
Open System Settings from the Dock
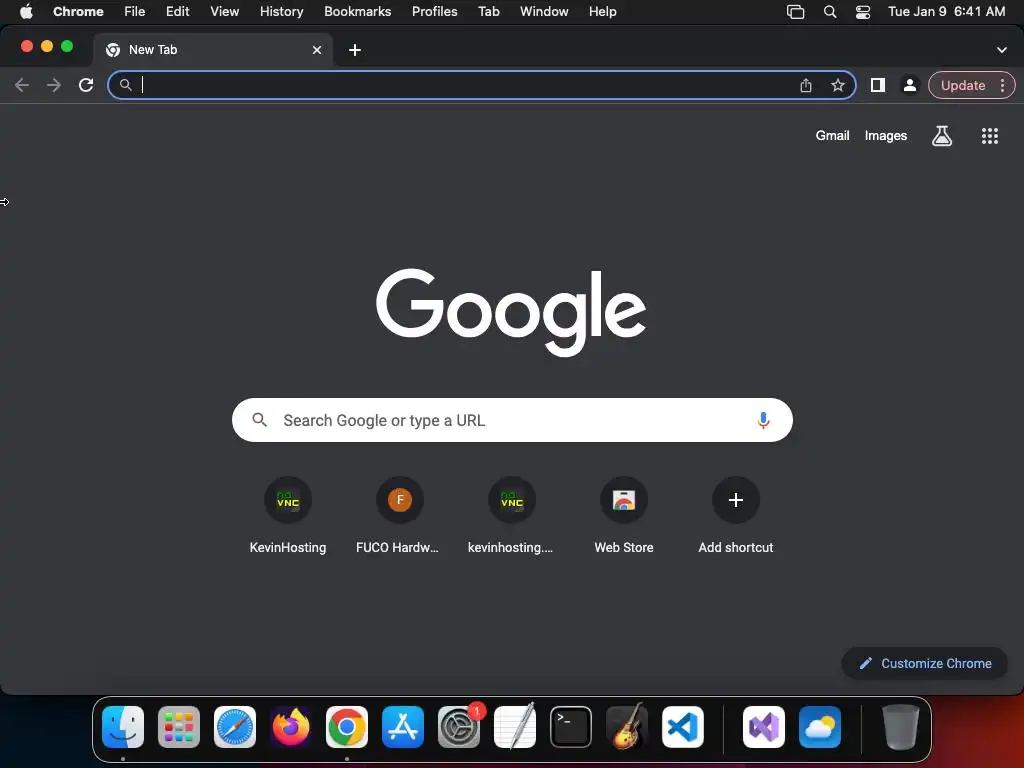tap(459, 727)
